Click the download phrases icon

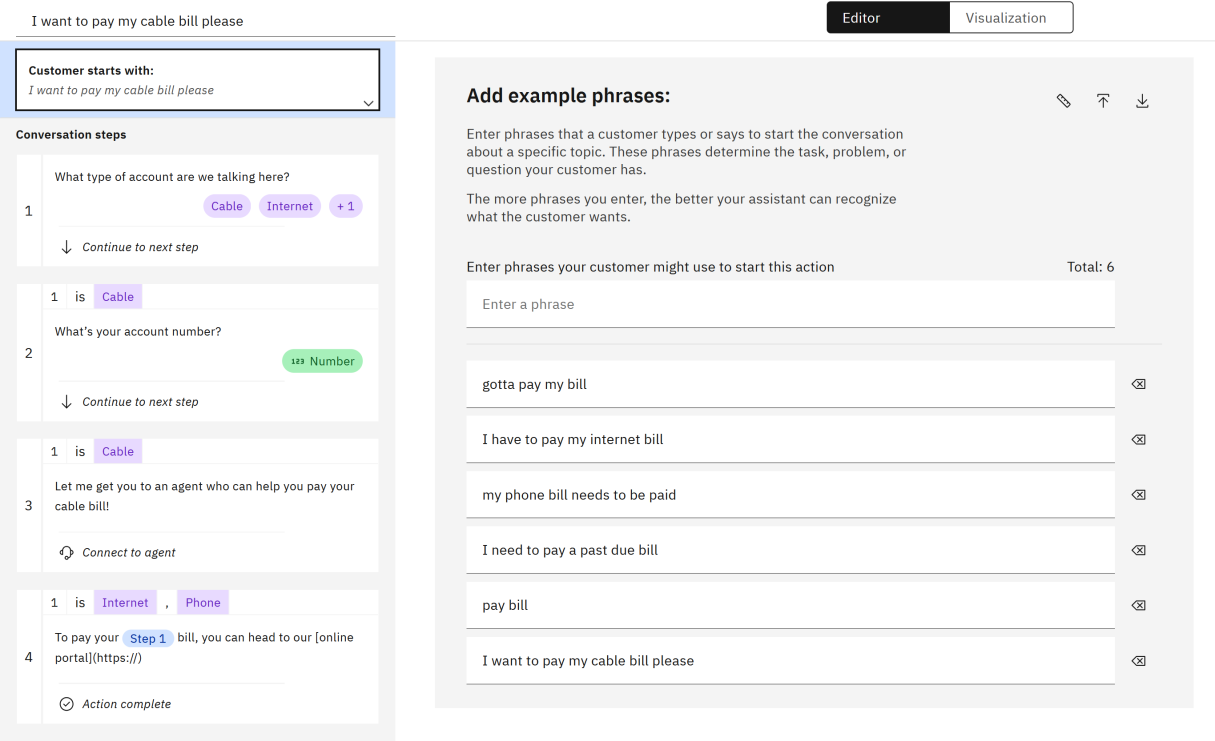(1142, 101)
